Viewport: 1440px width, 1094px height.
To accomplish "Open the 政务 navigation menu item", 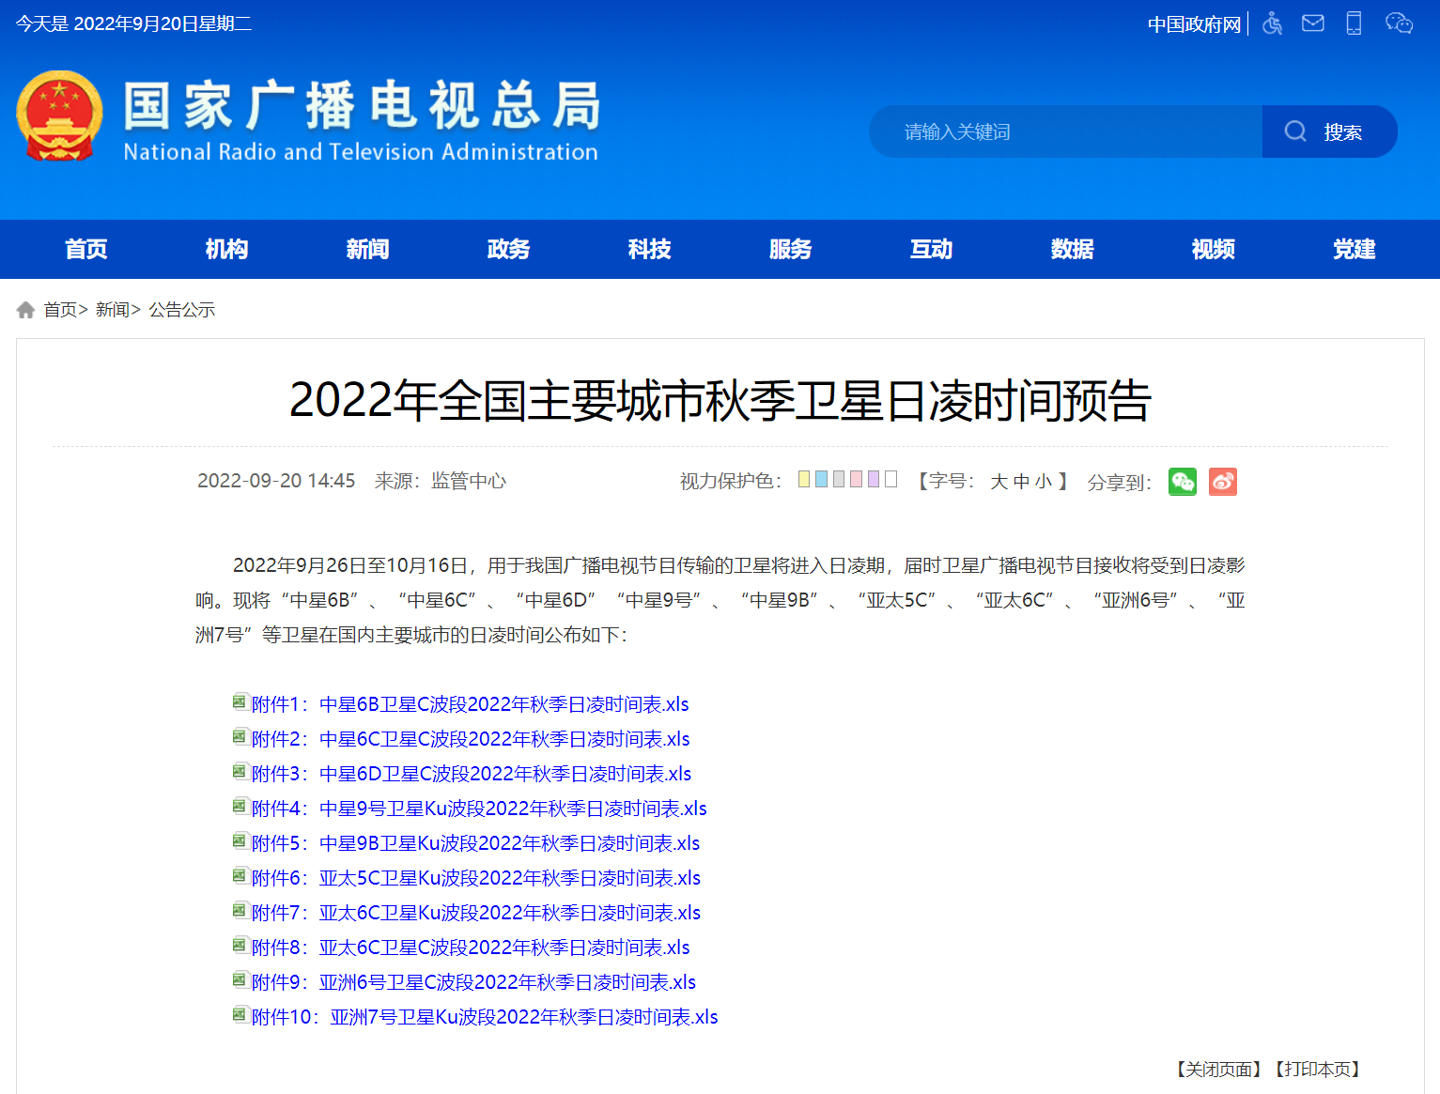I will click(509, 249).
